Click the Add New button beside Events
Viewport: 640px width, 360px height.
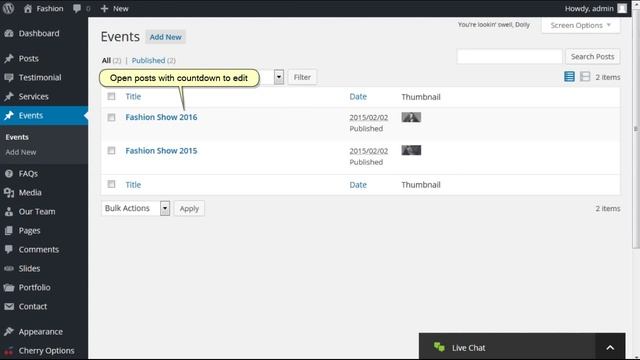165,37
